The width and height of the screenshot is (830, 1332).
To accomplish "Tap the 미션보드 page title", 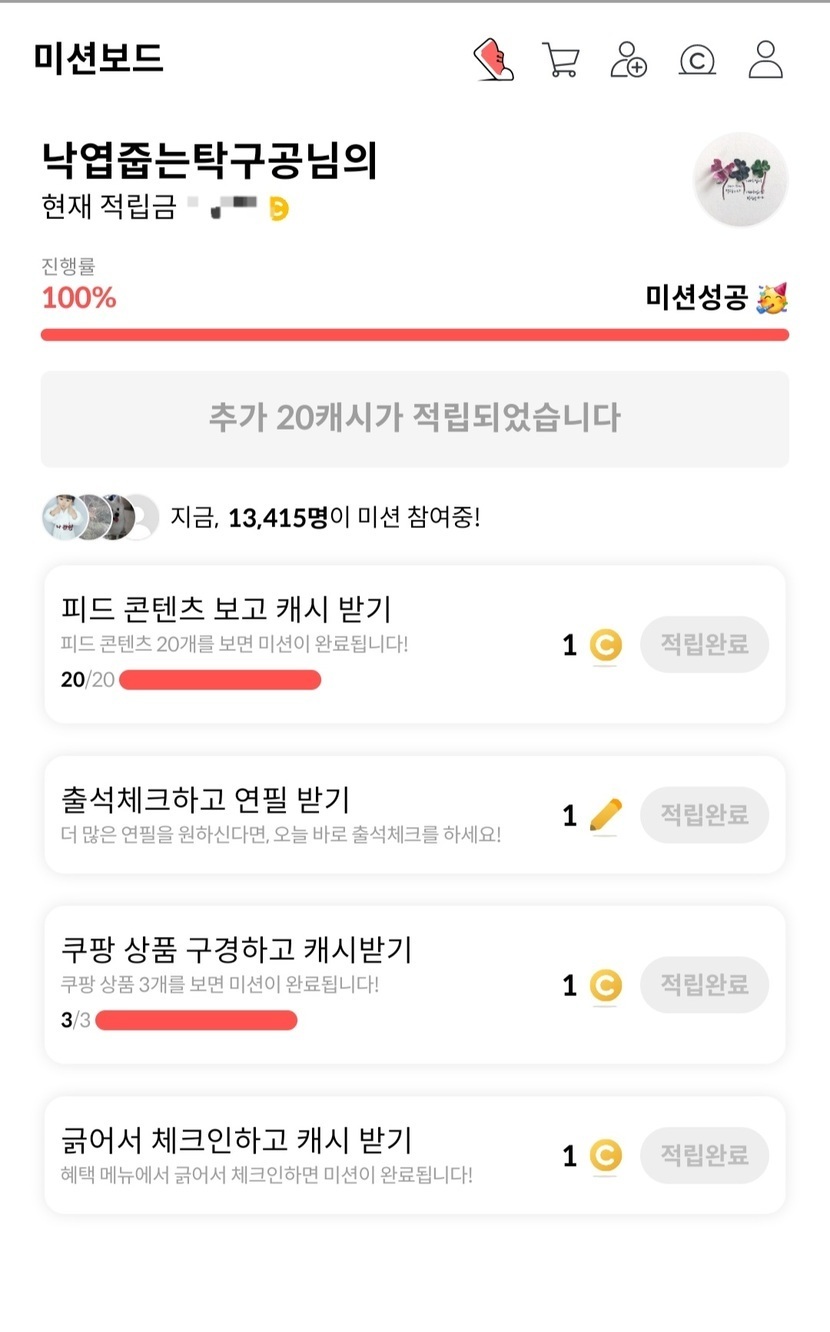I will 98,58.
